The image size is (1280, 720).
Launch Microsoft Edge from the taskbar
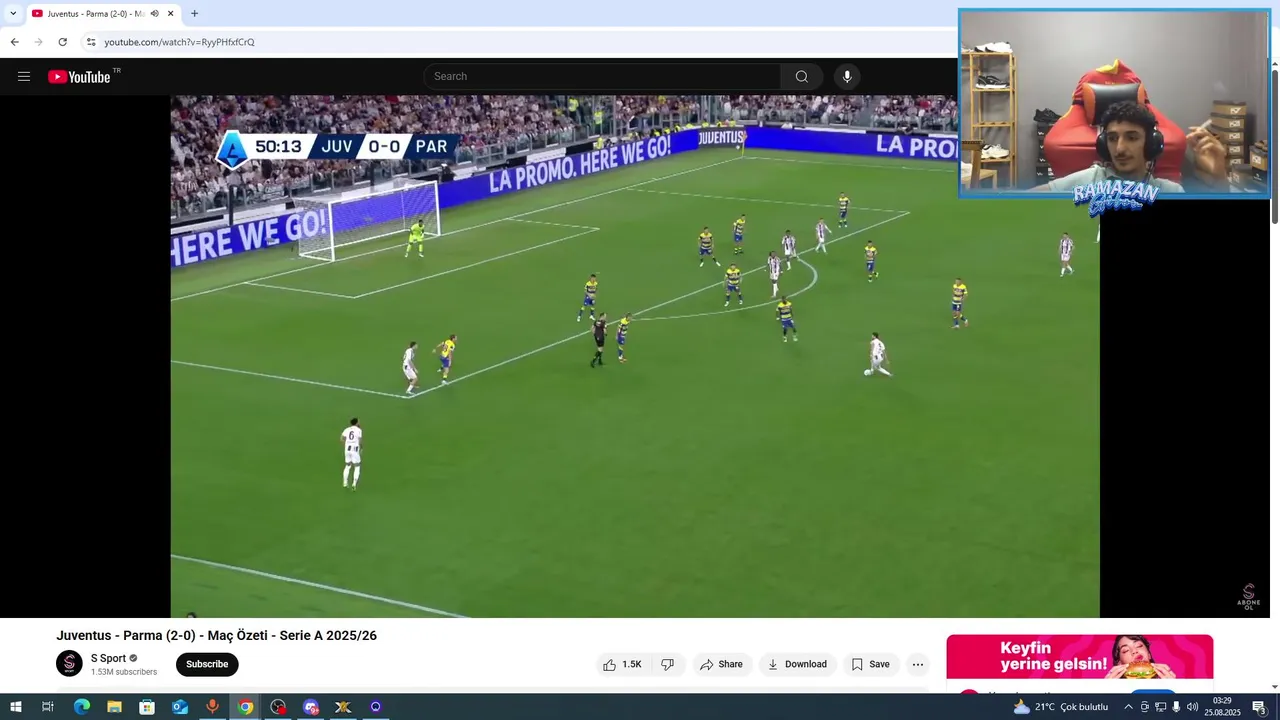[81, 707]
